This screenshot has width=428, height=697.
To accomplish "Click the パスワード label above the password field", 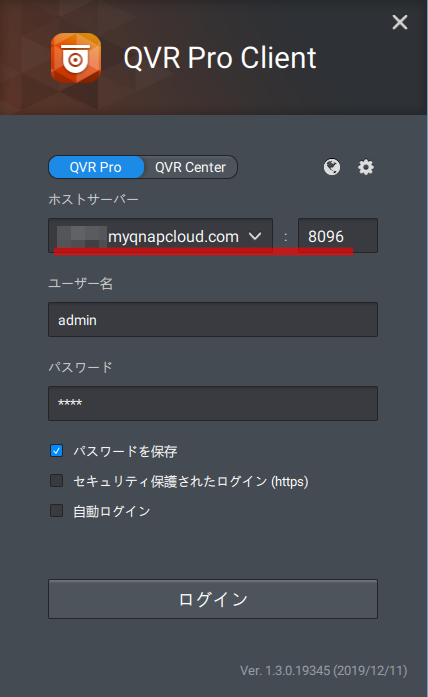I will coord(80,367).
